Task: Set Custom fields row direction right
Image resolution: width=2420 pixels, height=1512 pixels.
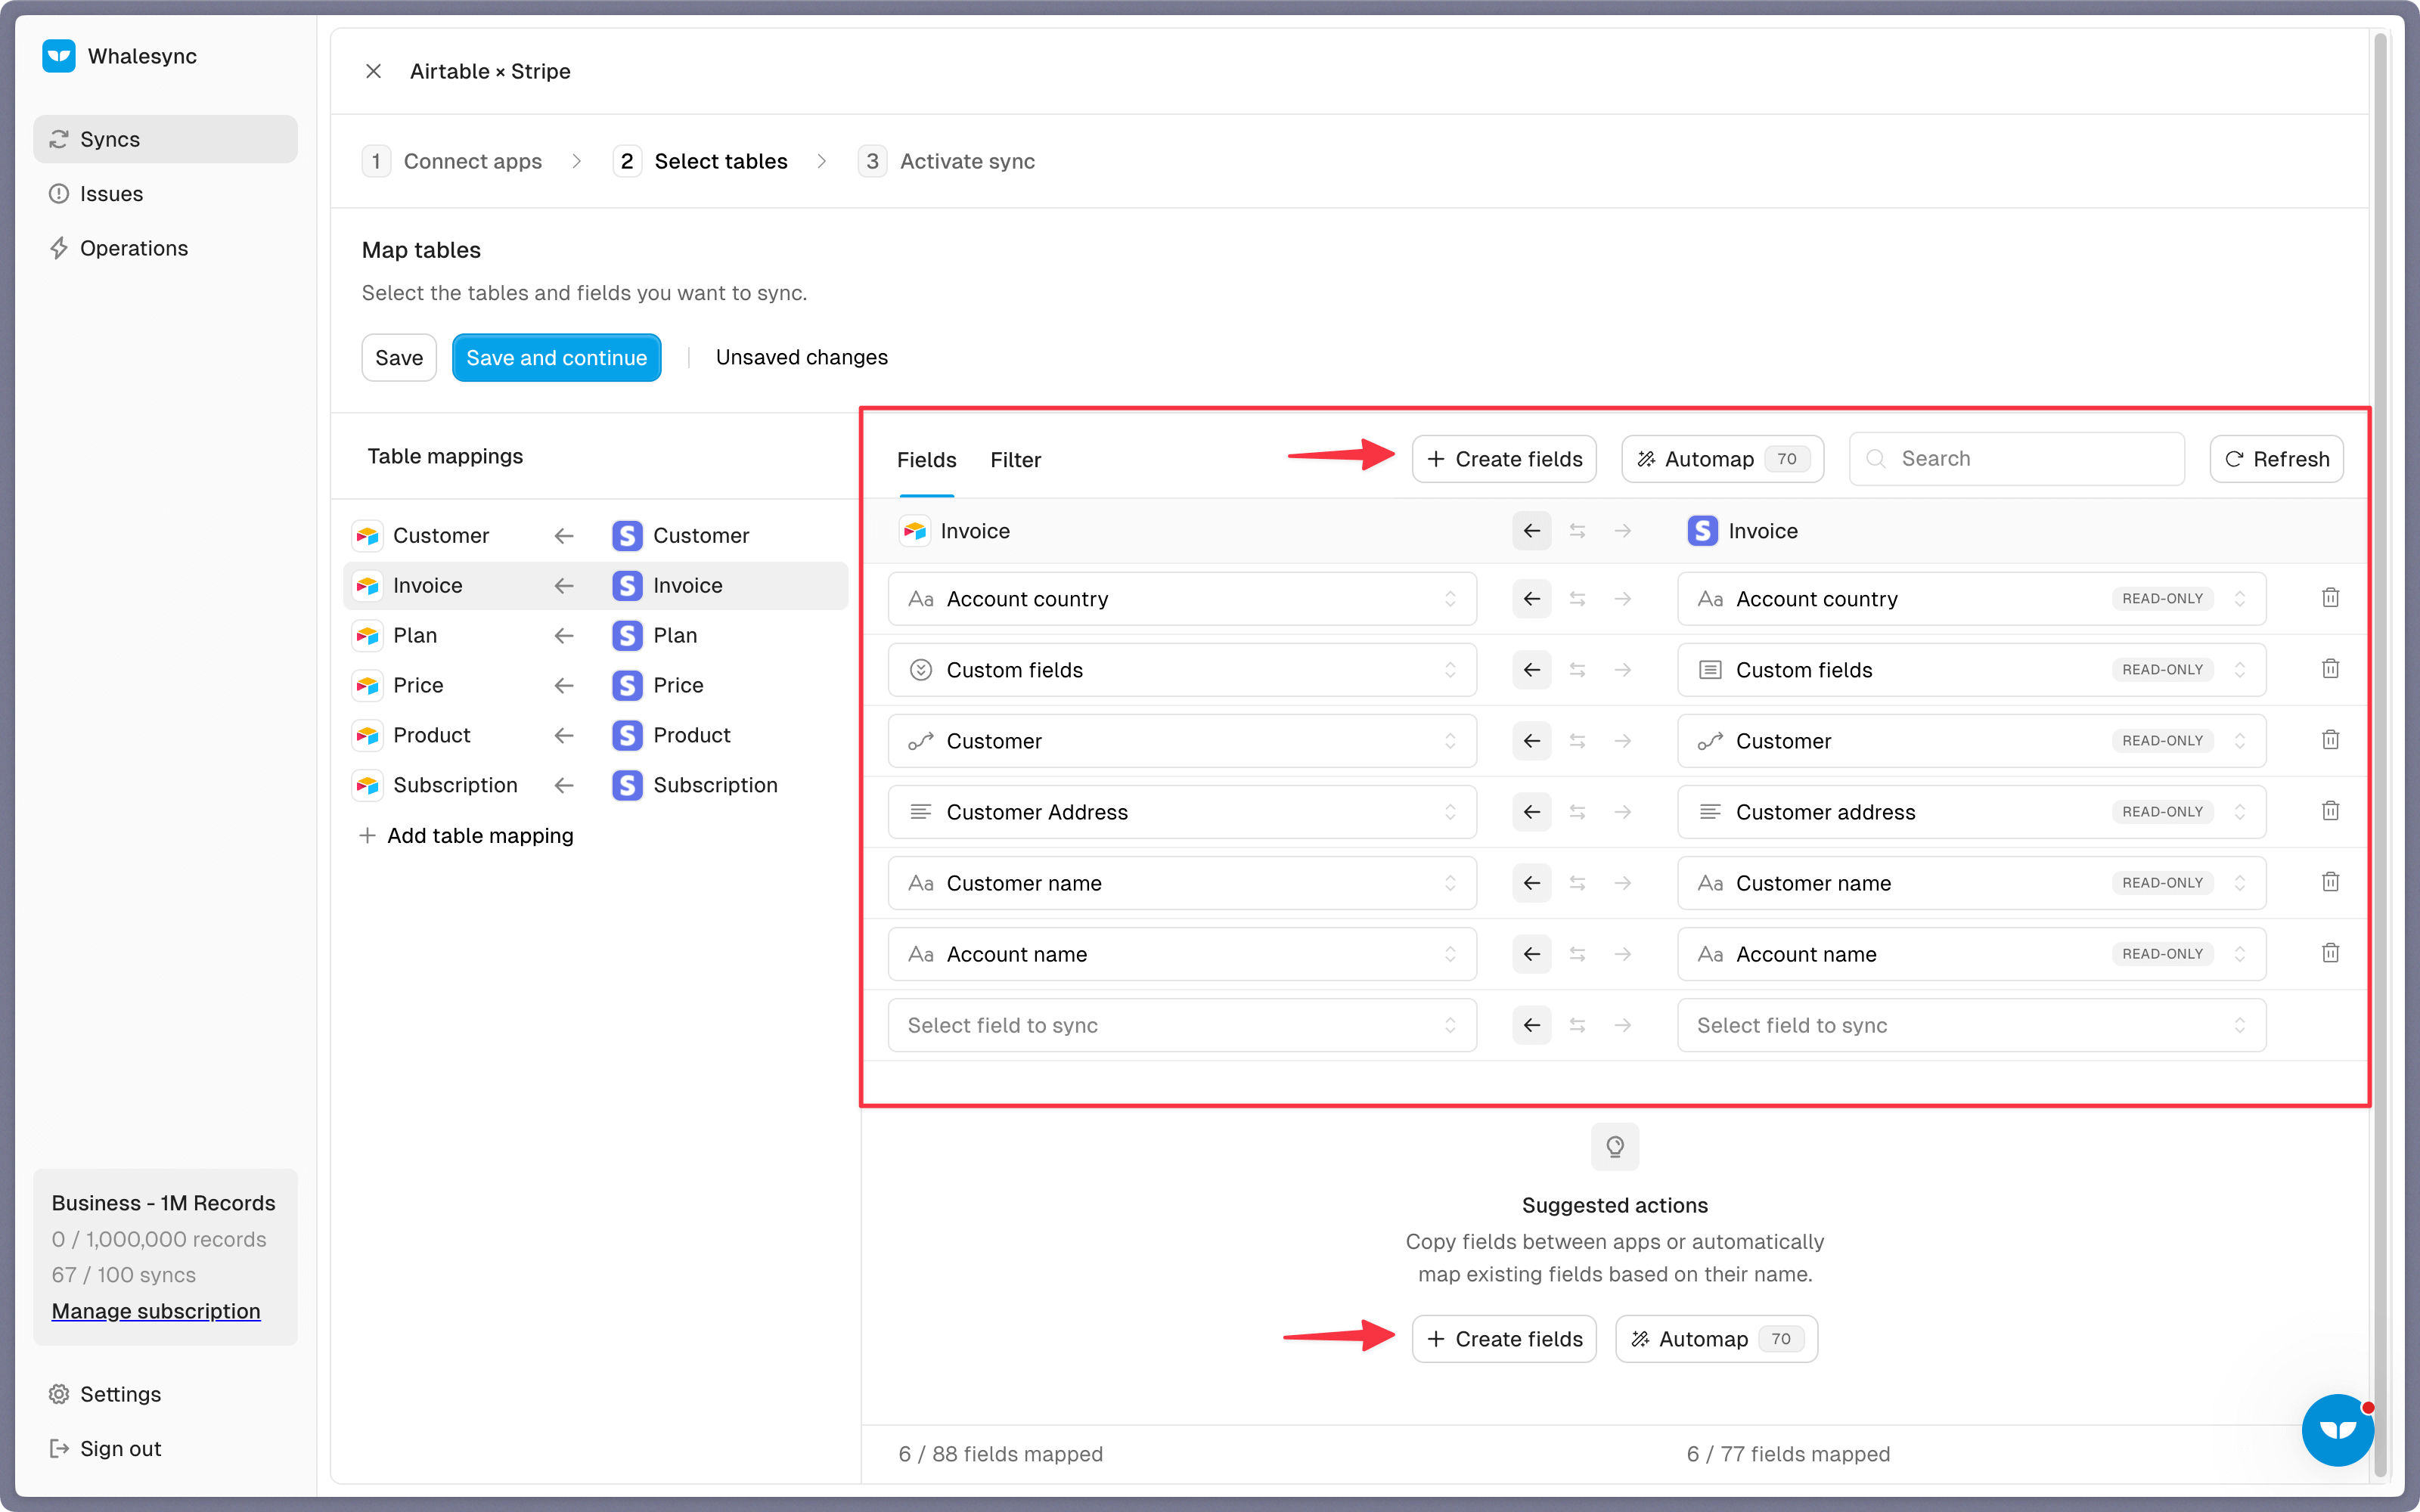Action: click(x=1622, y=670)
